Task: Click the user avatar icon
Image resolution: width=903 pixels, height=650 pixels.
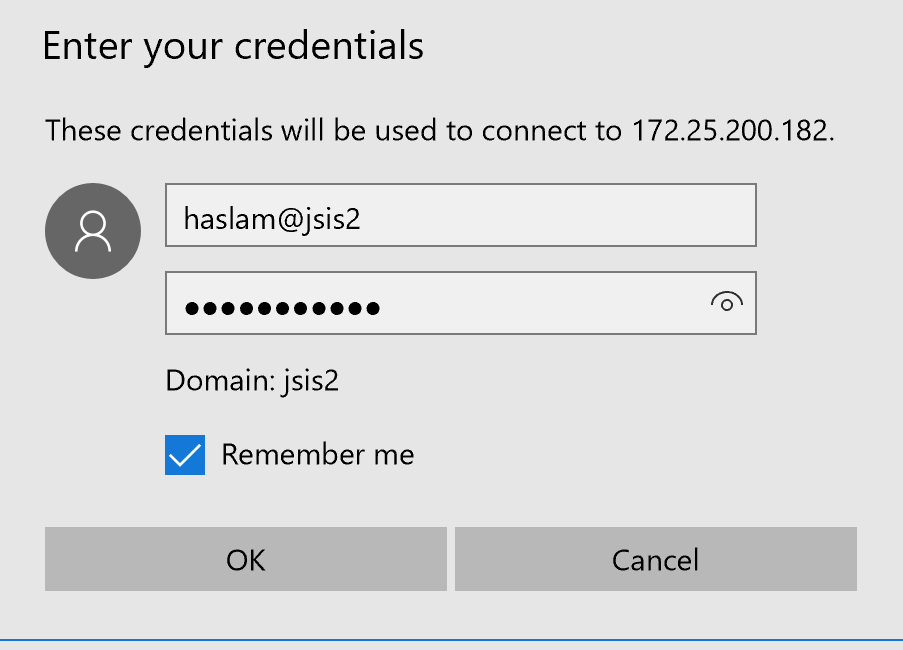Action: click(93, 231)
